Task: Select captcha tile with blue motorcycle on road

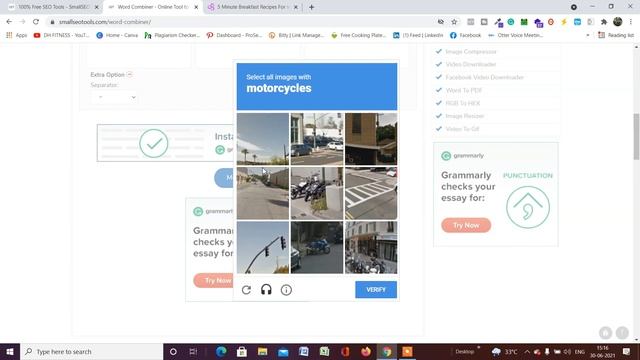Action: click(x=317, y=247)
